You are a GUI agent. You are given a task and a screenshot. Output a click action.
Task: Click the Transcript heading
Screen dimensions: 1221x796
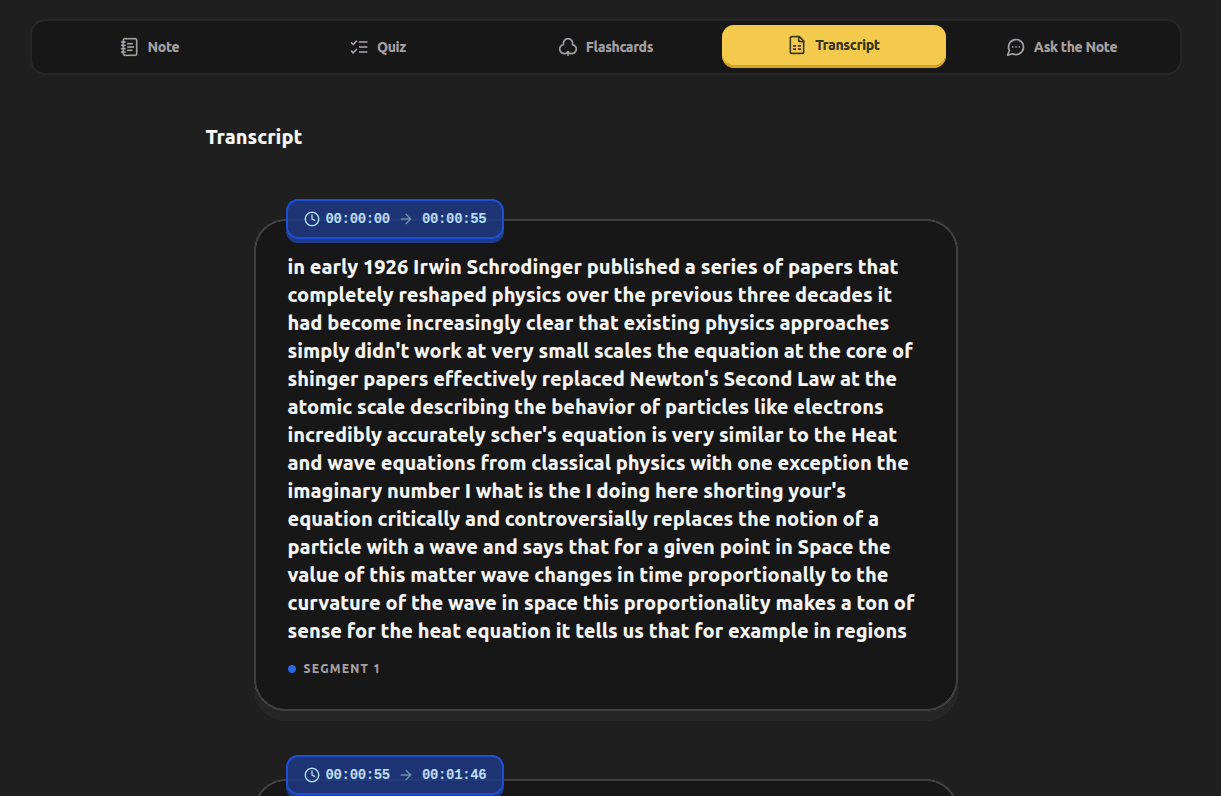[254, 137]
